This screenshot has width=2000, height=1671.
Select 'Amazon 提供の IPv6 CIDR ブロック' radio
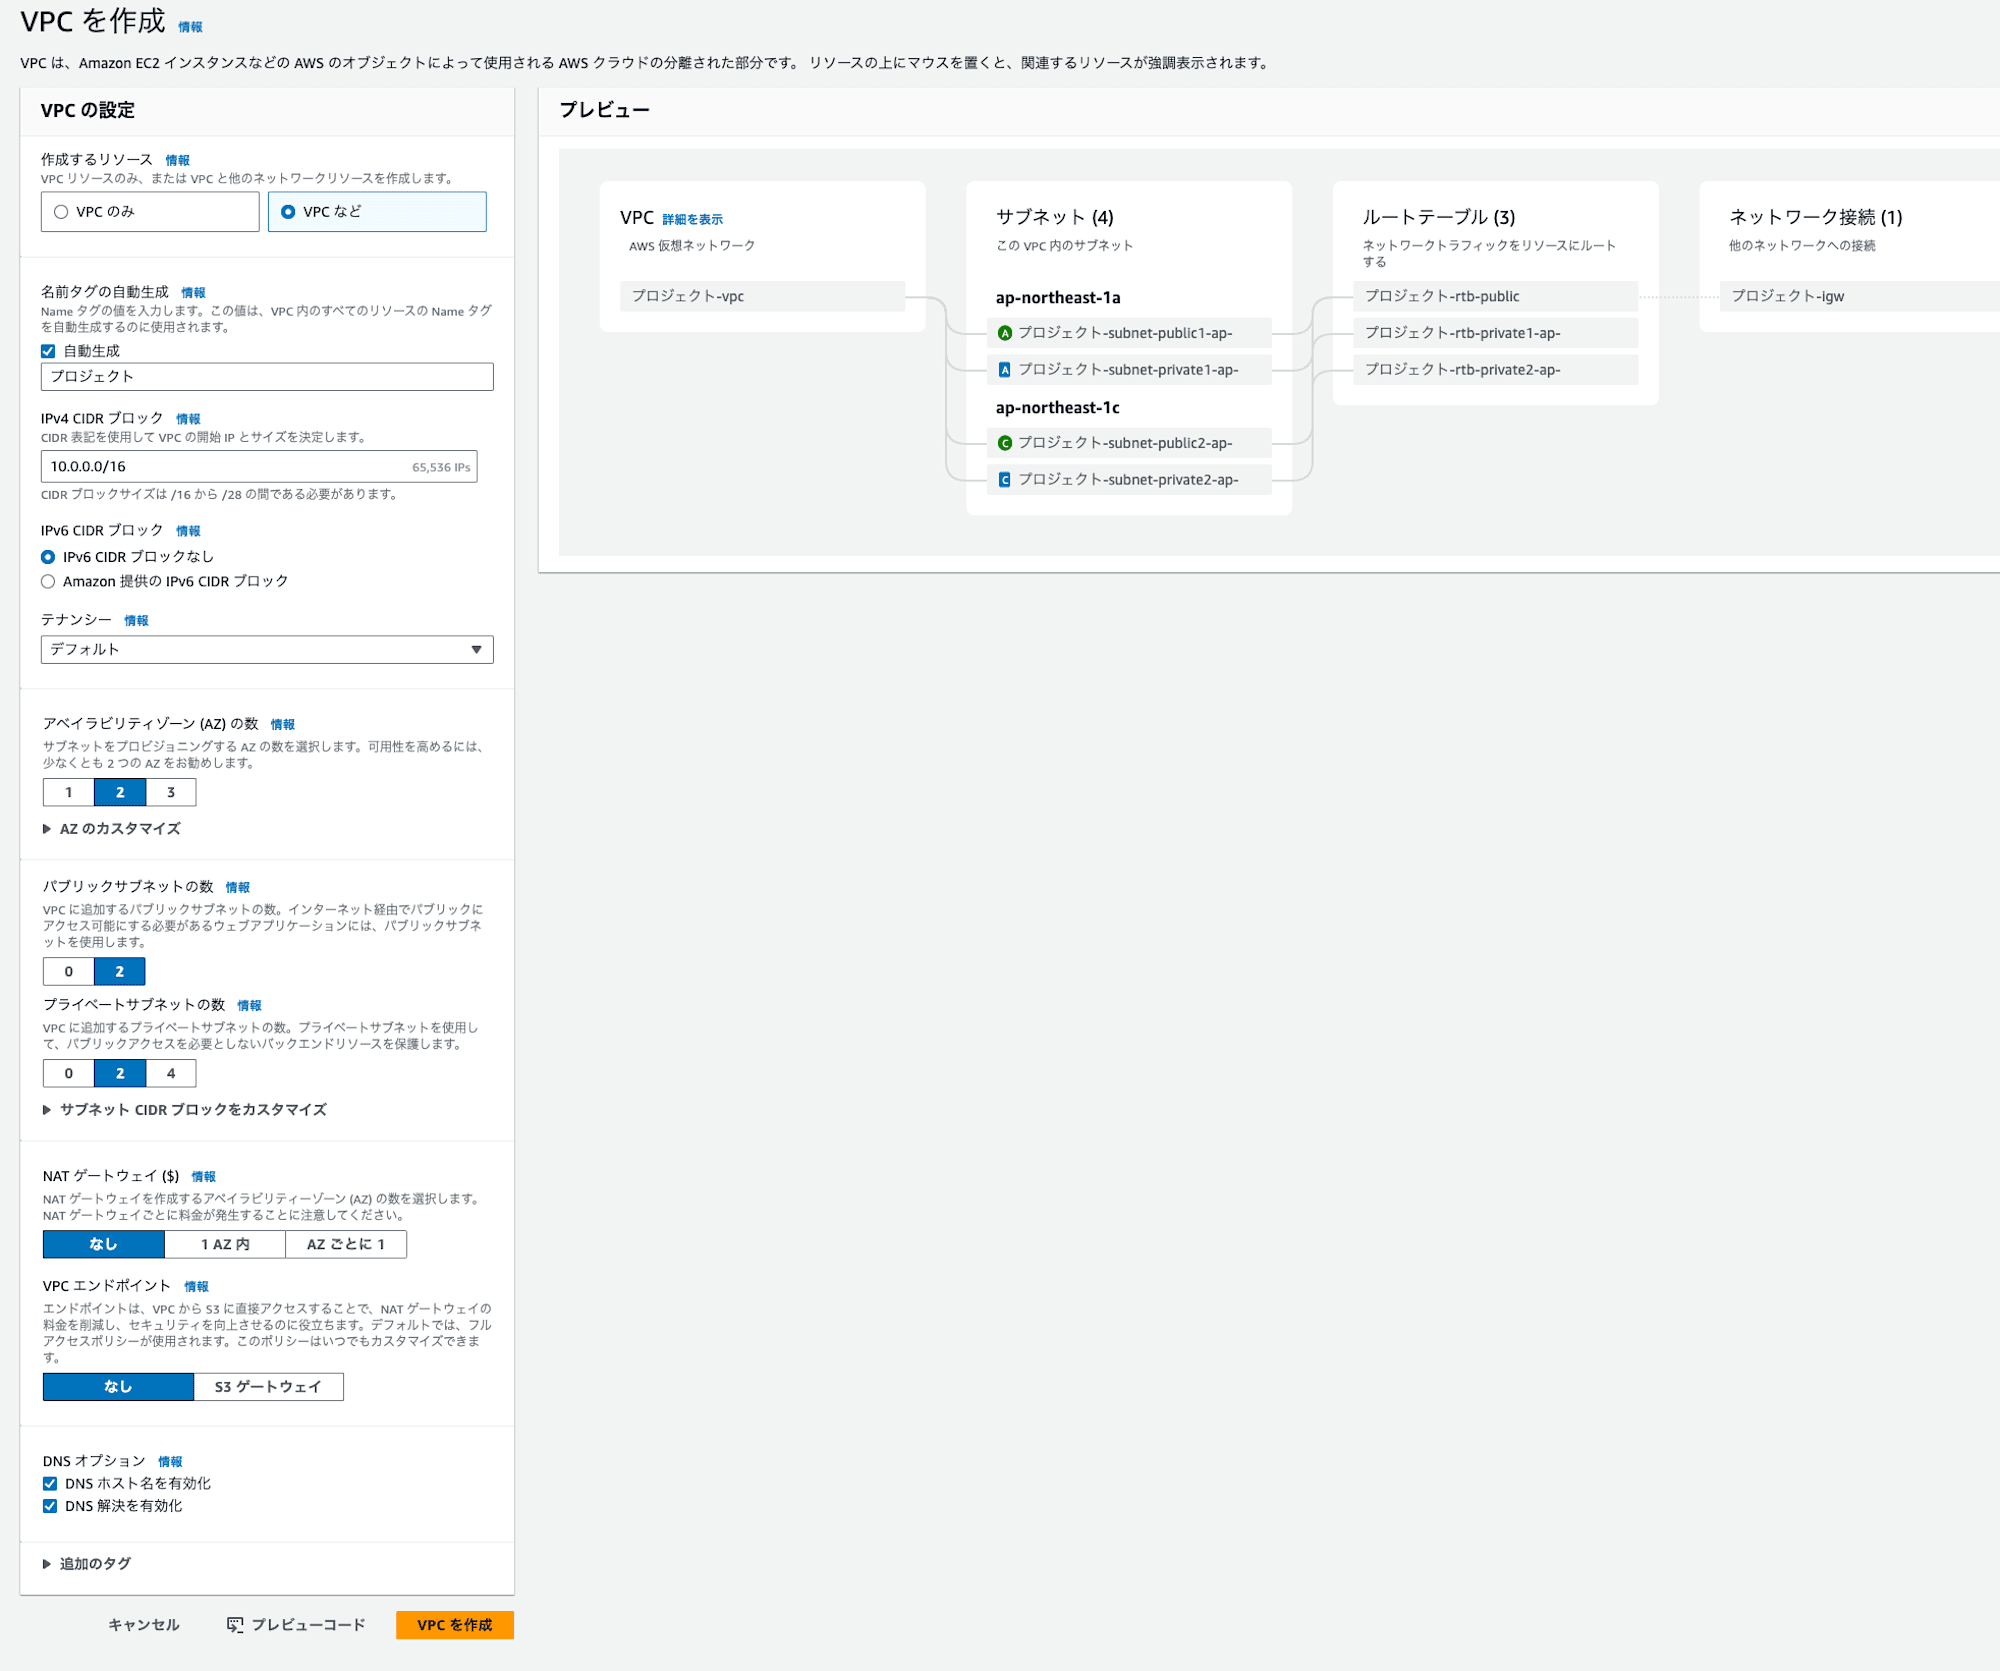48,582
